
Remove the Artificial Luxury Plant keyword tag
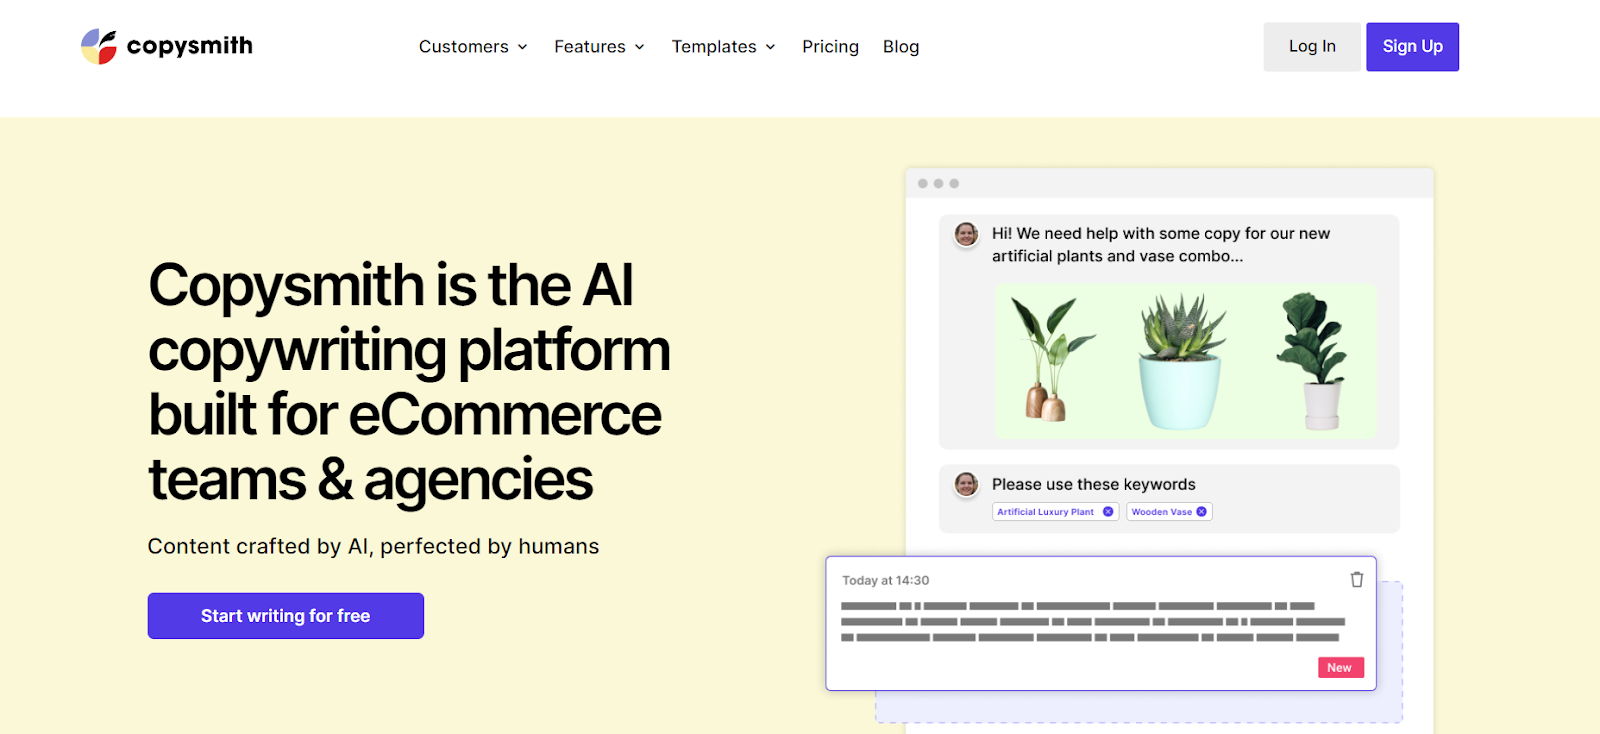point(1108,512)
